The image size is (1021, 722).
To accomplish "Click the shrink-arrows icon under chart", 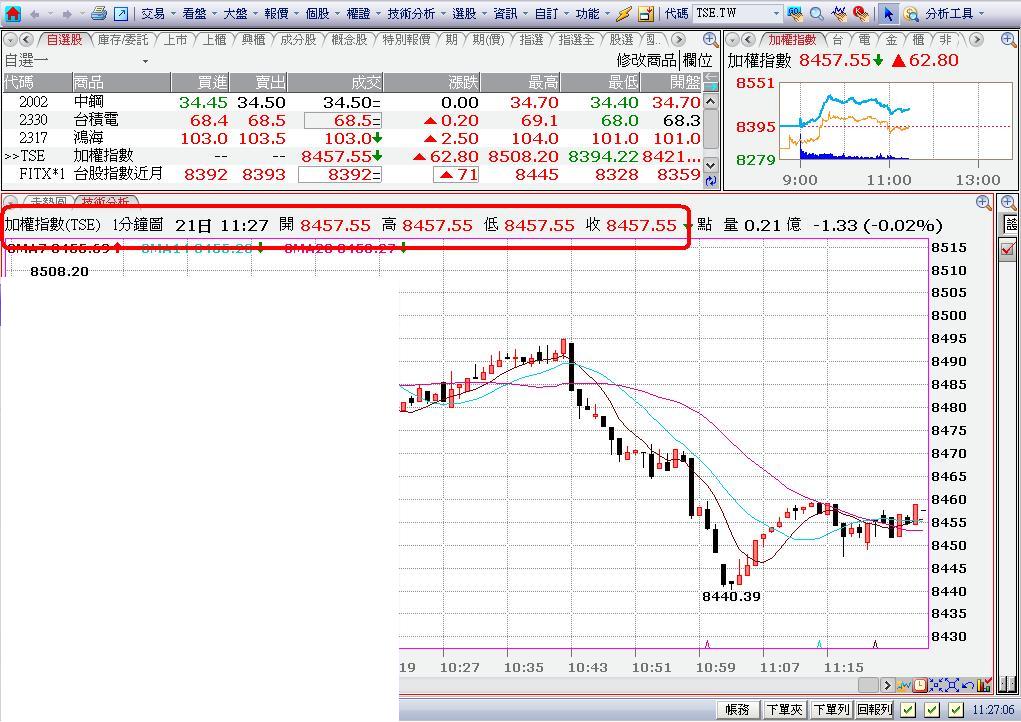I will (x=936, y=685).
